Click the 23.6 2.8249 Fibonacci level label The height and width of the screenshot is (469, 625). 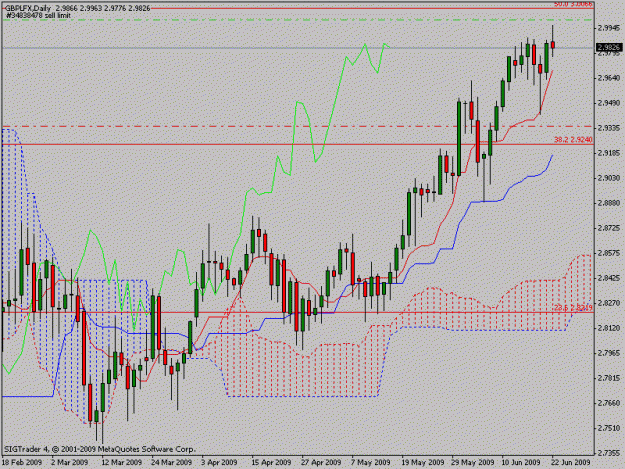point(573,308)
